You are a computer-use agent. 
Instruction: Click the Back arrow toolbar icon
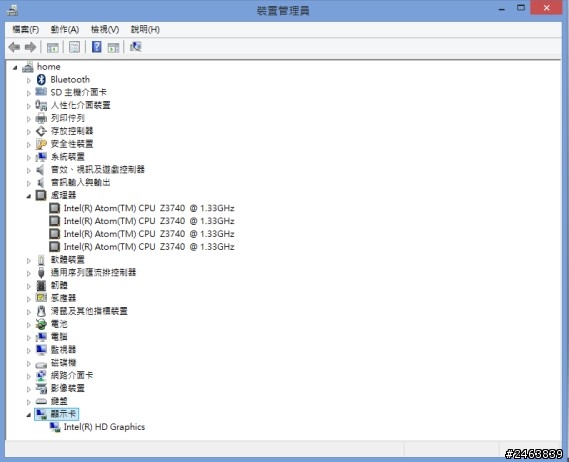[14, 47]
